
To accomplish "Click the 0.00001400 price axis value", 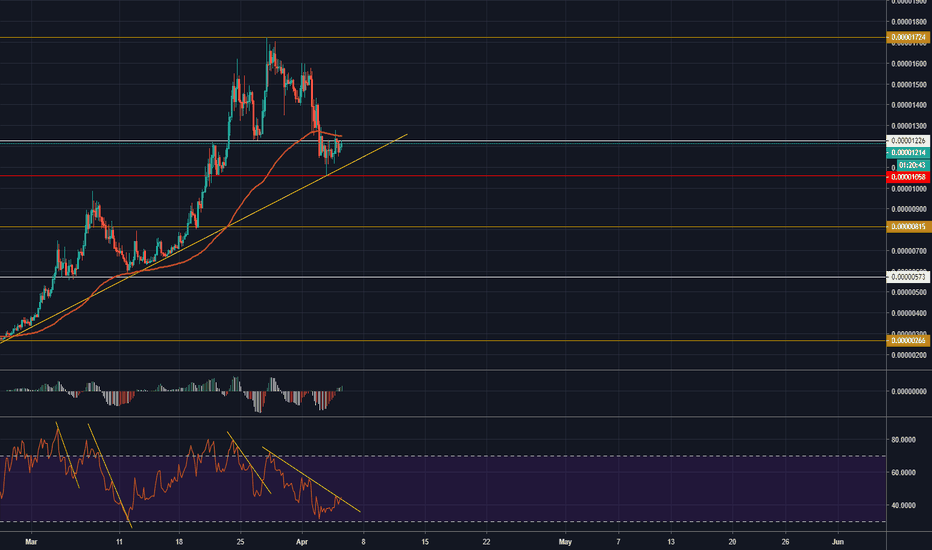I will pos(909,105).
